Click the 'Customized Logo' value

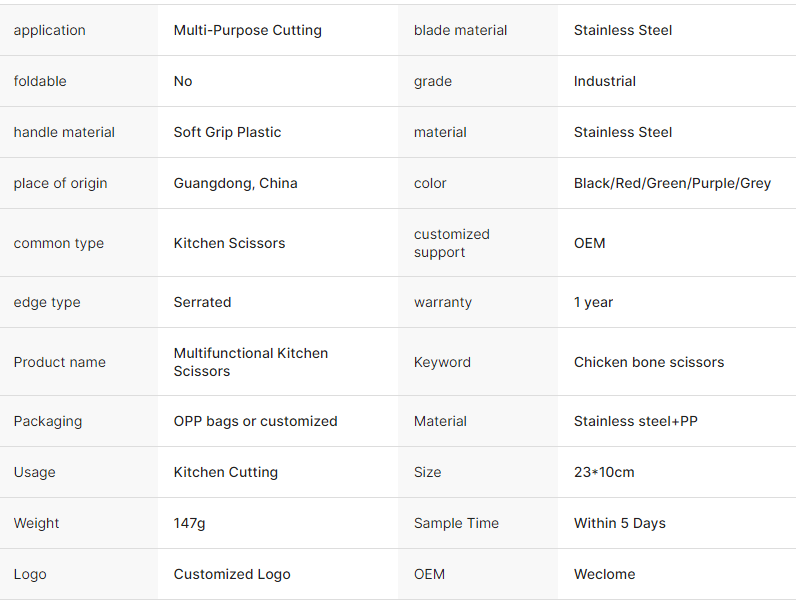click(232, 574)
